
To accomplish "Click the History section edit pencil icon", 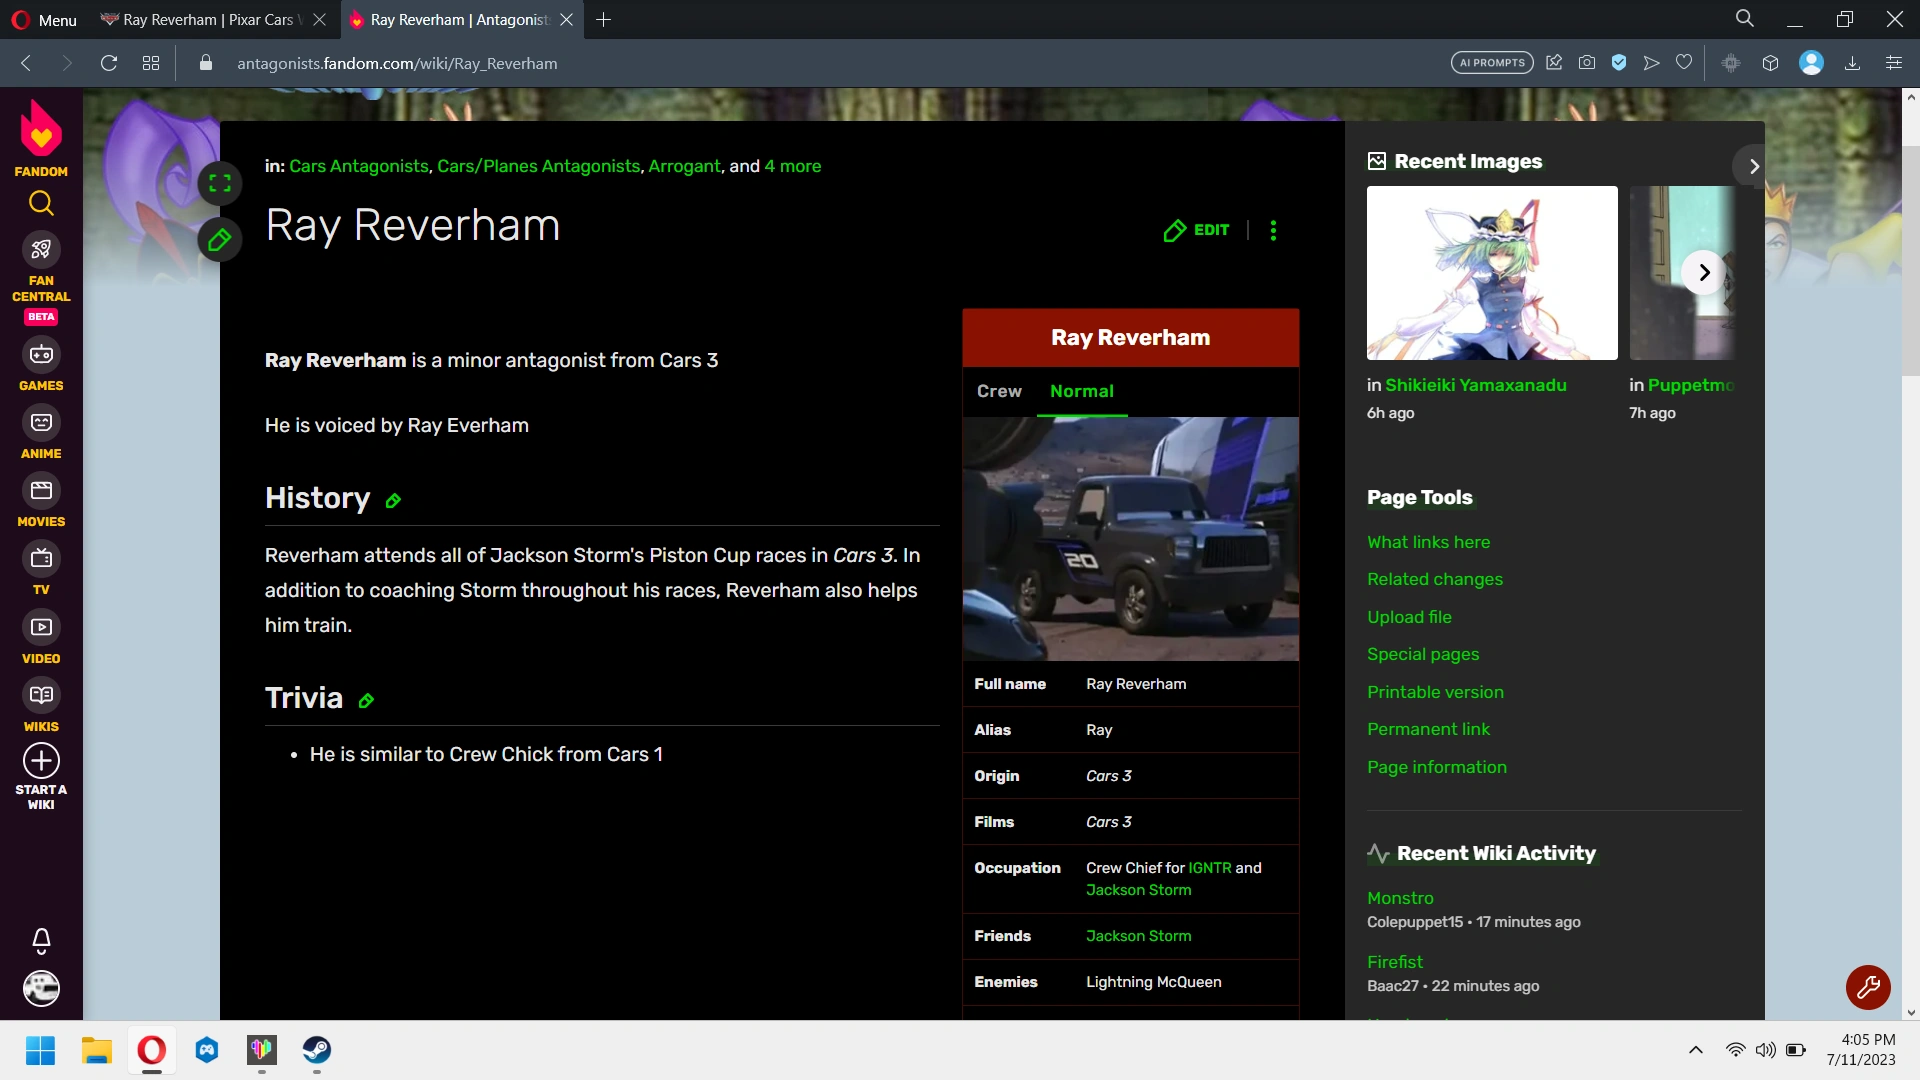I will [x=393, y=501].
